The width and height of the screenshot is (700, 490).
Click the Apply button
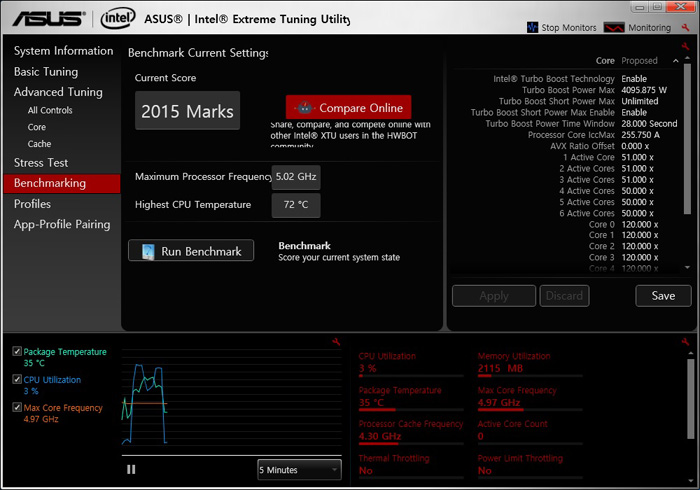(494, 296)
